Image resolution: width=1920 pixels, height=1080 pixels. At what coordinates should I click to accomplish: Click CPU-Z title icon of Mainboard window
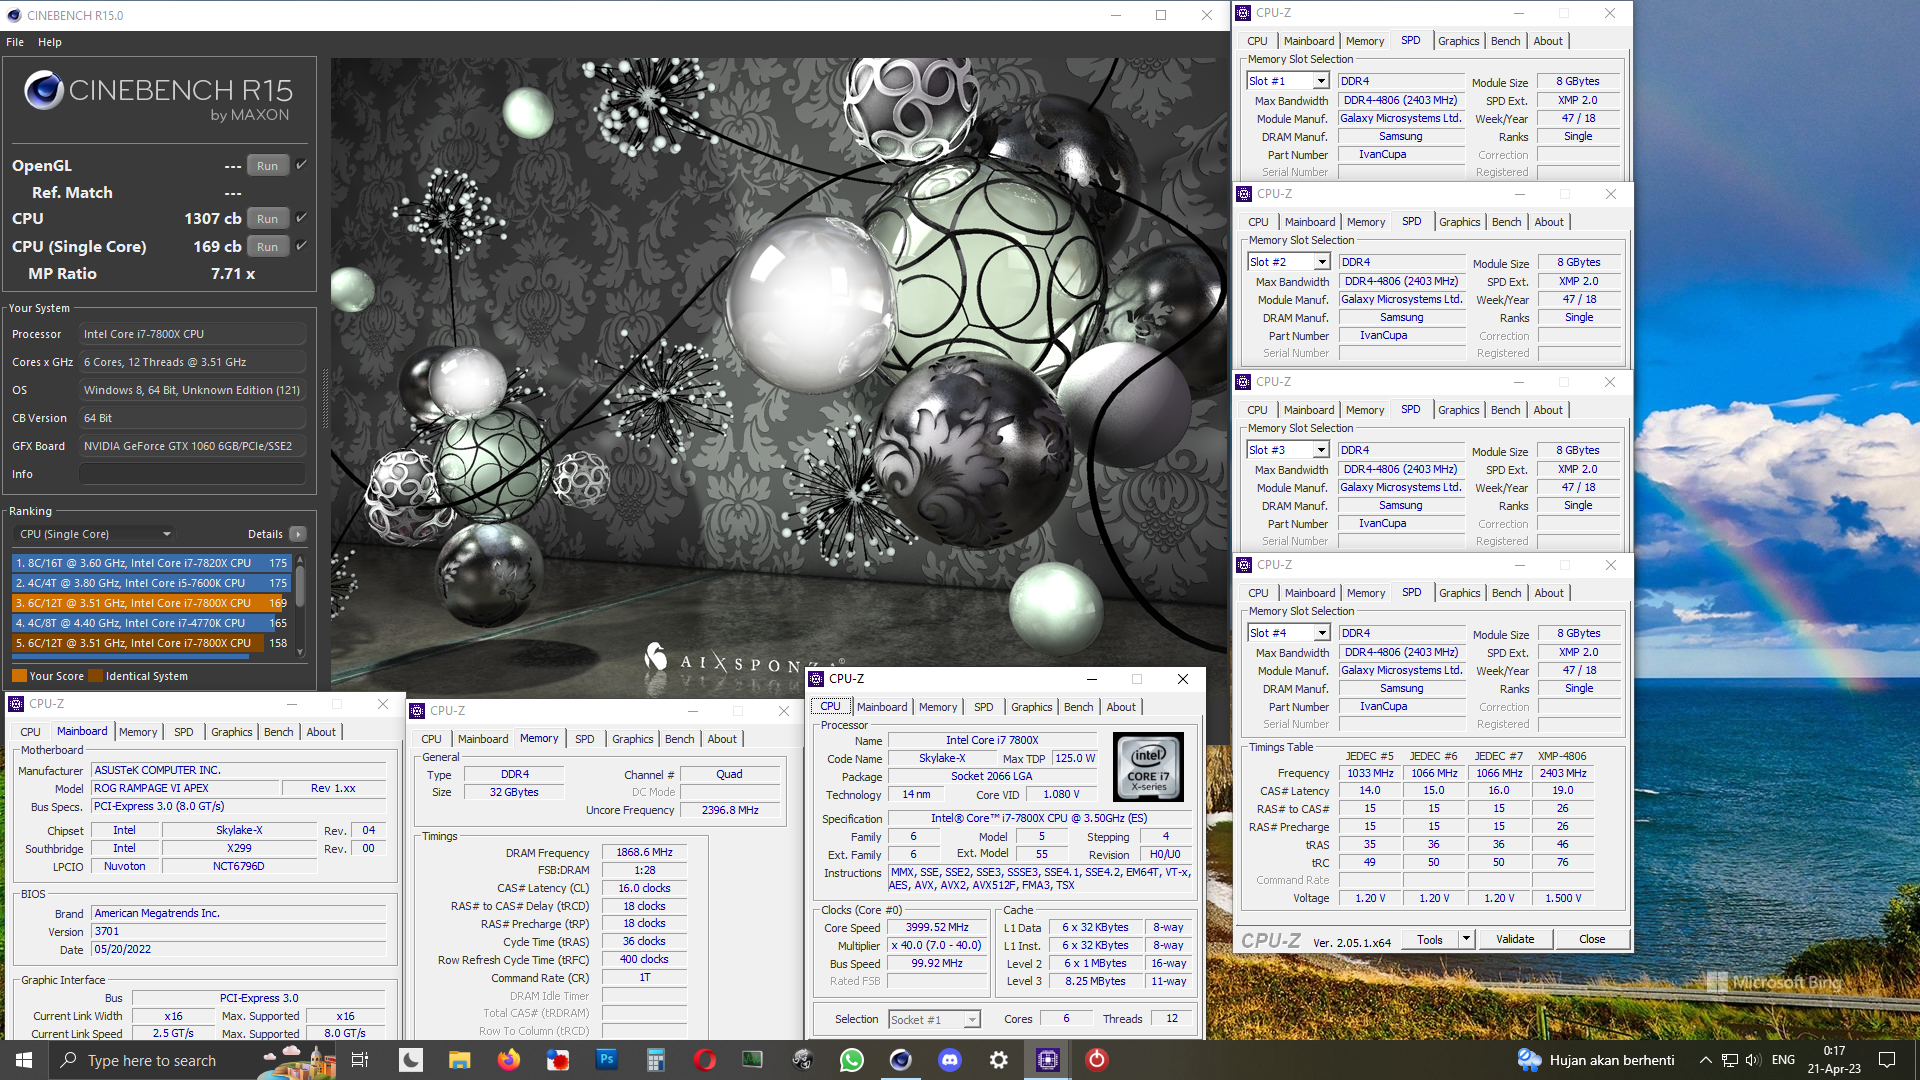coord(16,704)
